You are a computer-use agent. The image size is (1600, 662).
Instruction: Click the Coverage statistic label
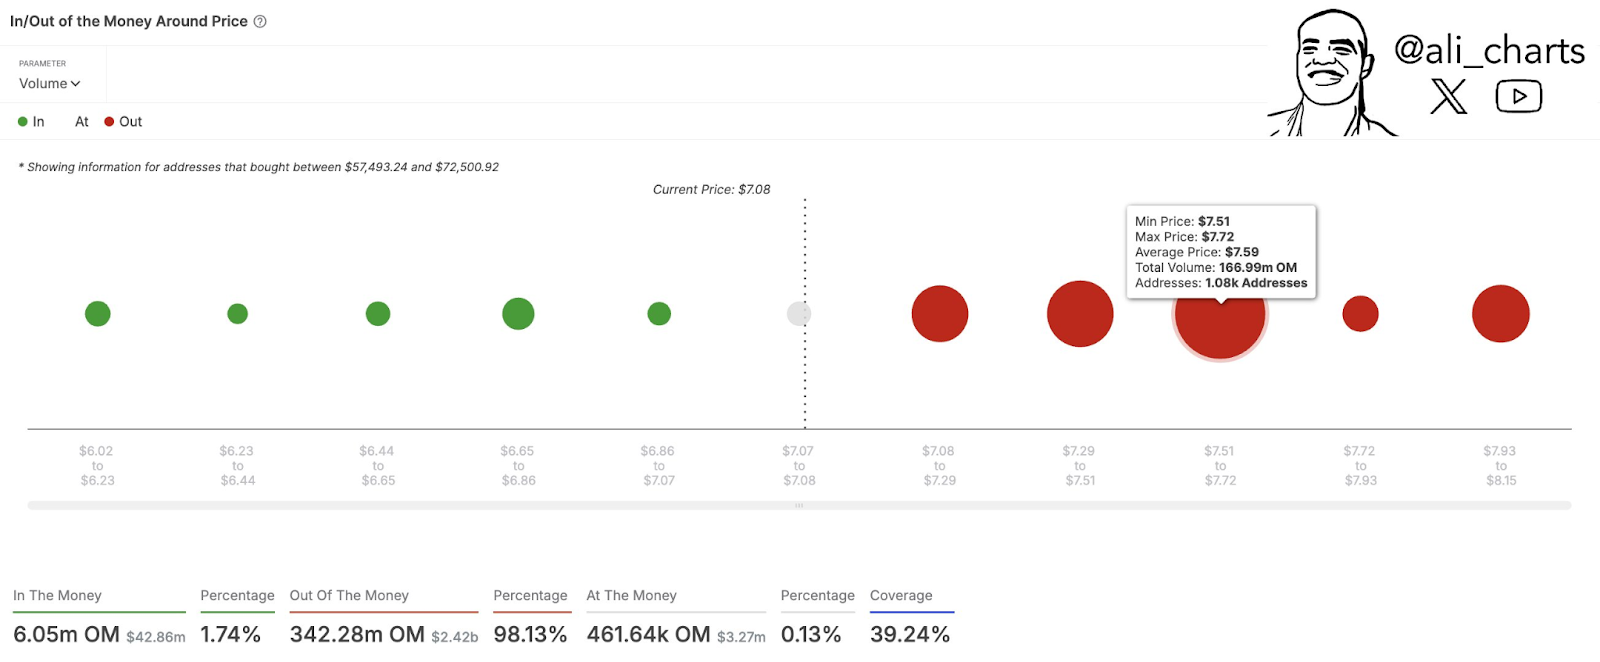[900, 595]
